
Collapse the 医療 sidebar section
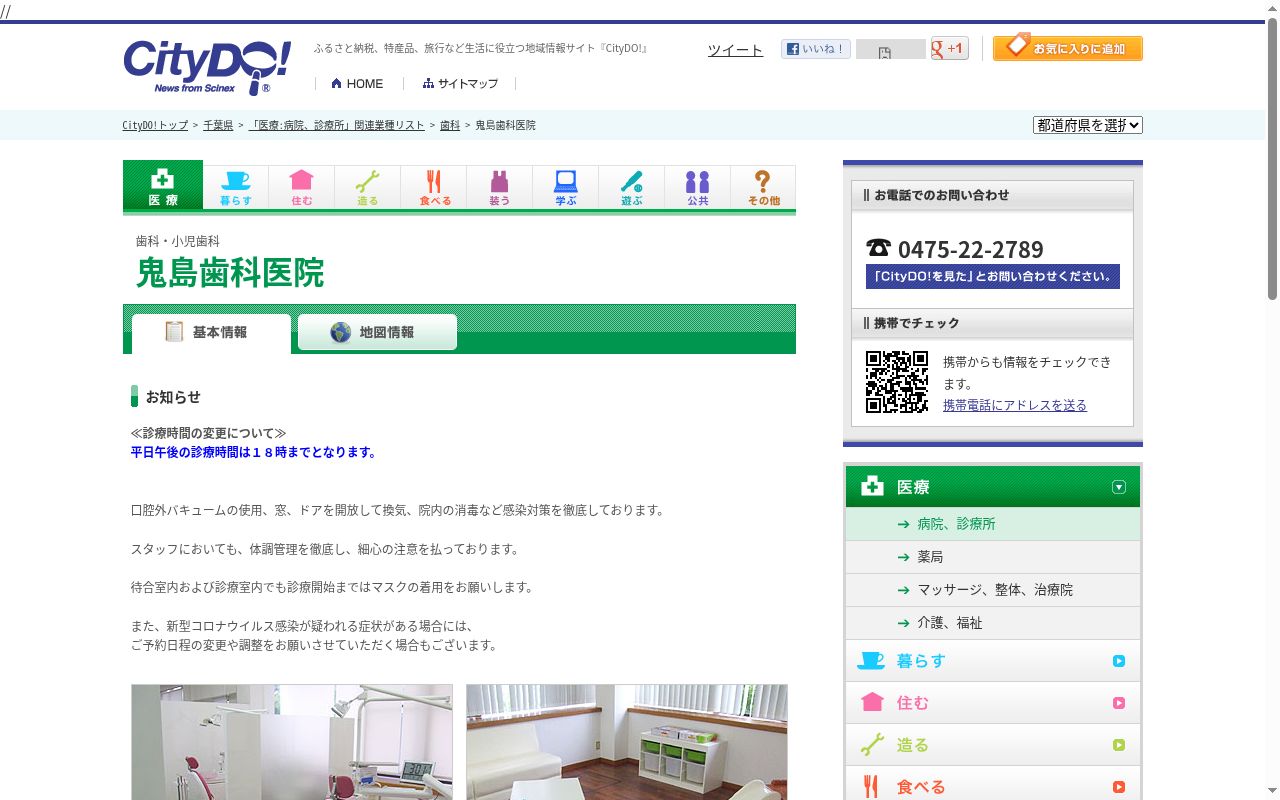click(1119, 487)
